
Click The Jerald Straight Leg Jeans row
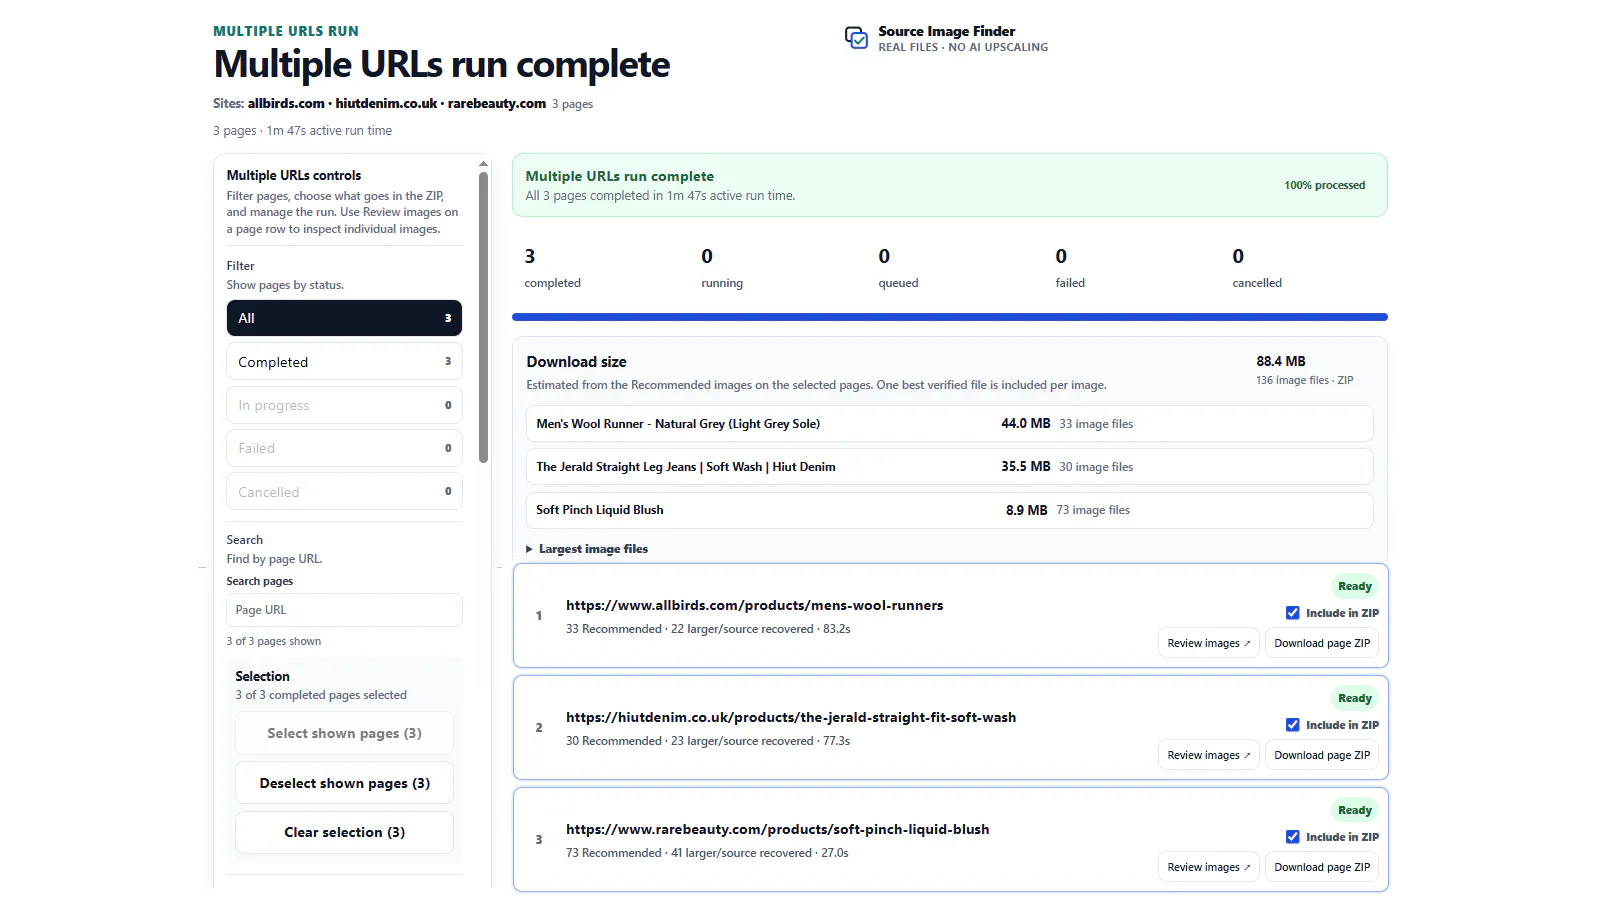pos(949,467)
